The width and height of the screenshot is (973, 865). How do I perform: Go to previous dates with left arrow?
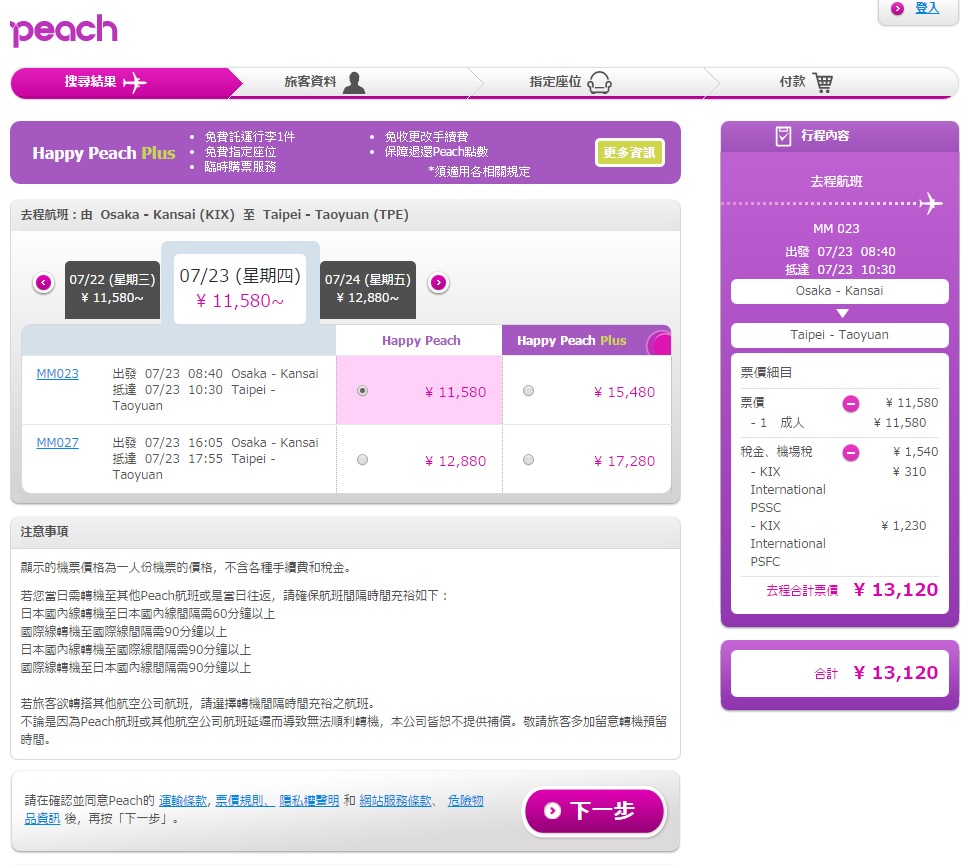pos(43,283)
